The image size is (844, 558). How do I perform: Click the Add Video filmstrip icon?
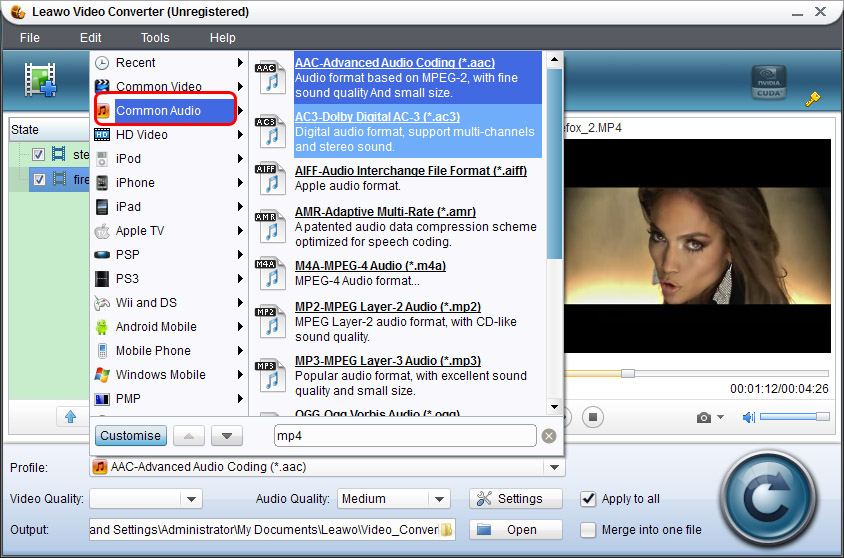pyautogui.click(x=40, y=80)
